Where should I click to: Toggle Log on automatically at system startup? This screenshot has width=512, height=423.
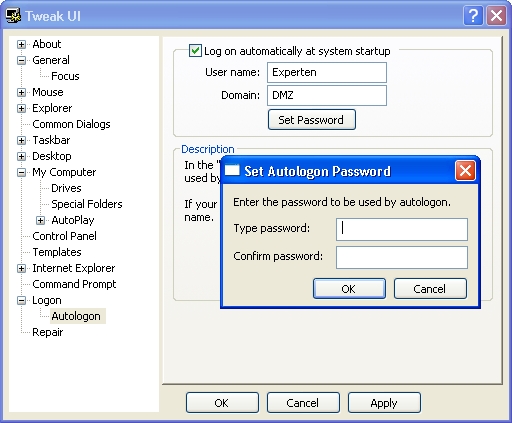[x=195, y=51]
